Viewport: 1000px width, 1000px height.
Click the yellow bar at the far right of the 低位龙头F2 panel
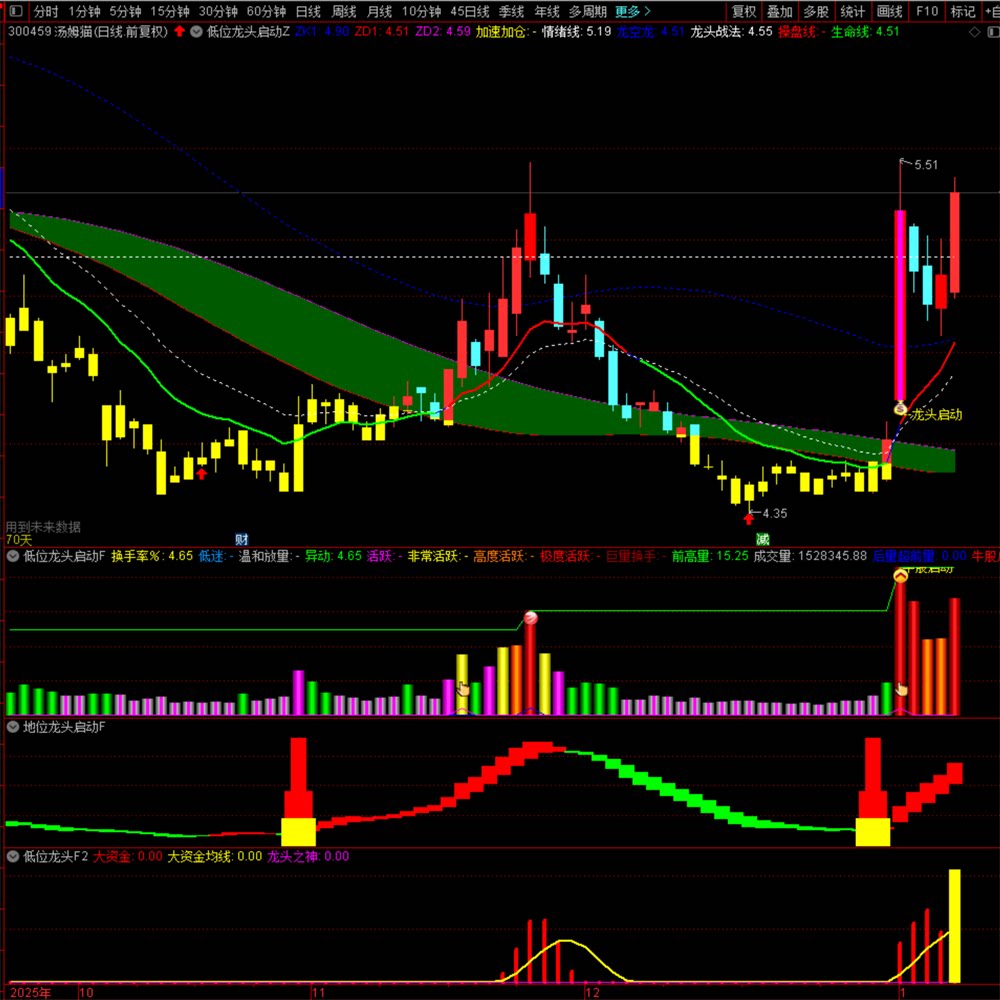(954, 925)
